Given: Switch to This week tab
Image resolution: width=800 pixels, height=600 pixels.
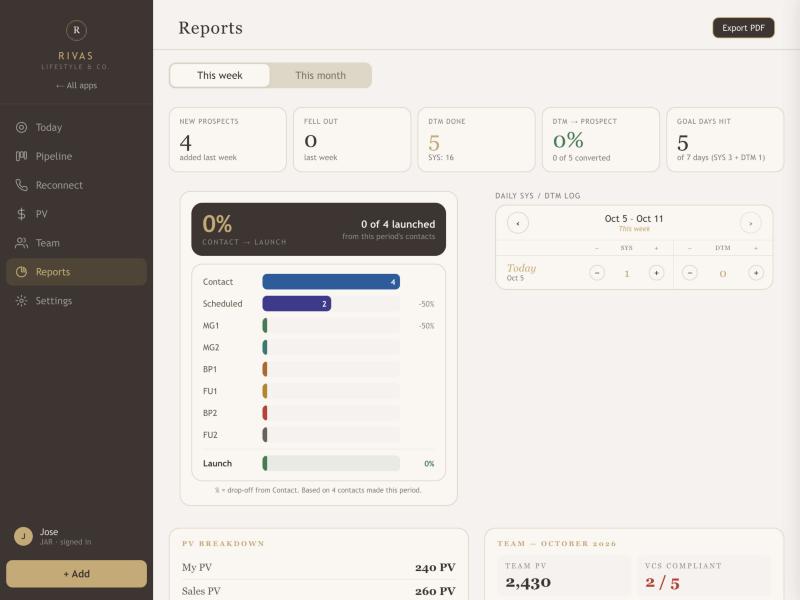Looking at the screenshot, I should [219, 76].
